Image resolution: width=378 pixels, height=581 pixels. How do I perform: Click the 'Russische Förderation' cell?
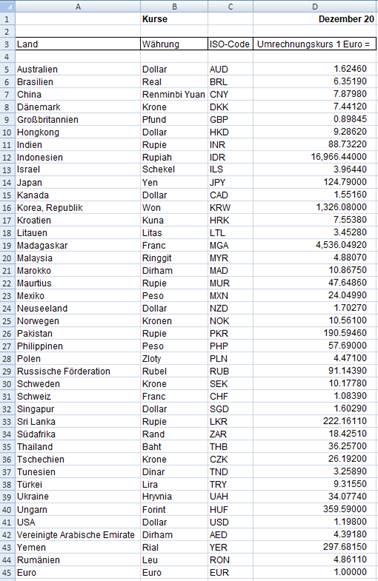(x=78, y=371)
